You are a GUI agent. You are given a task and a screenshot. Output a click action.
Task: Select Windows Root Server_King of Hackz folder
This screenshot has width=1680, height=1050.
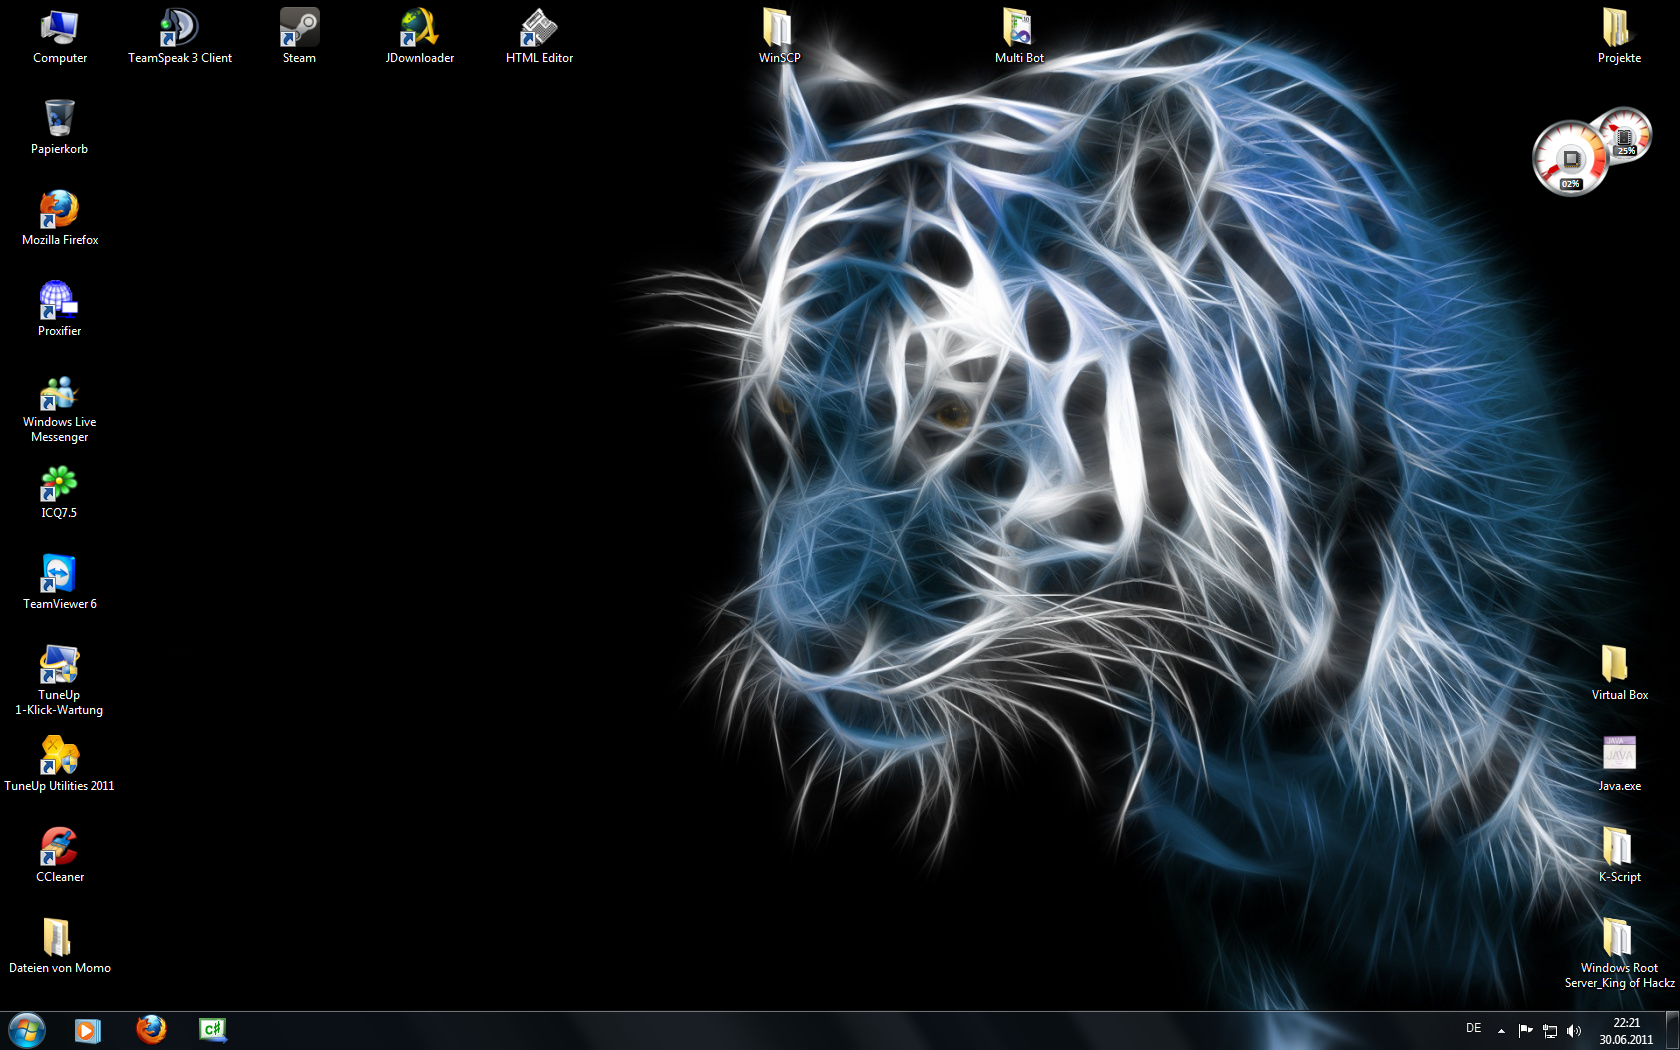pyautogui.click(x=1619, y=954)
